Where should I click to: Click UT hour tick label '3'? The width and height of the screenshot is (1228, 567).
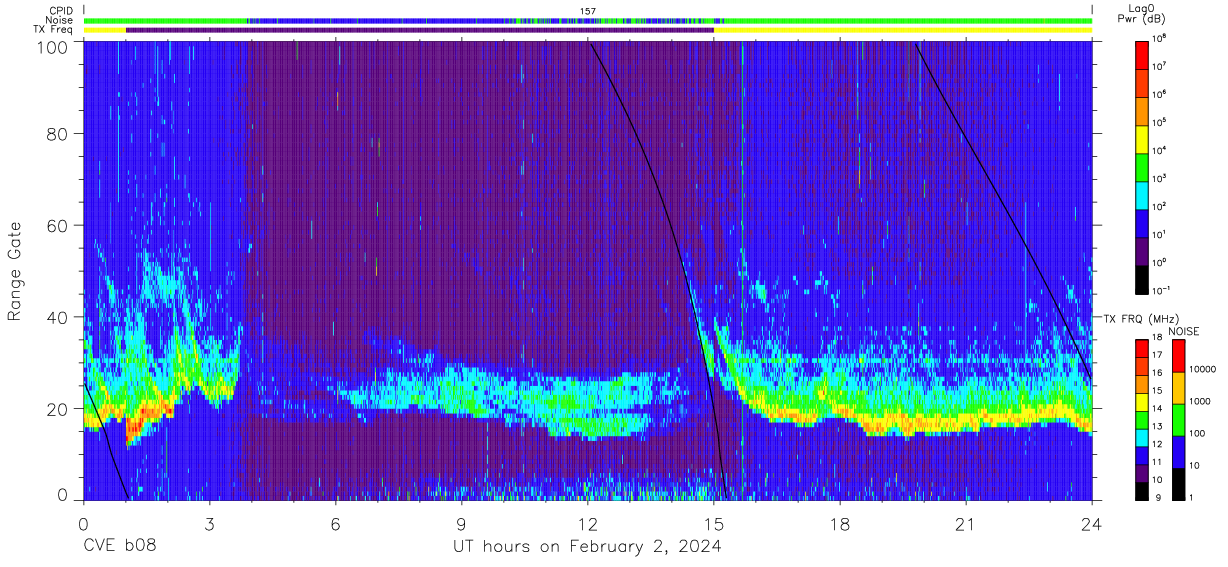click(x=209, y=523)
